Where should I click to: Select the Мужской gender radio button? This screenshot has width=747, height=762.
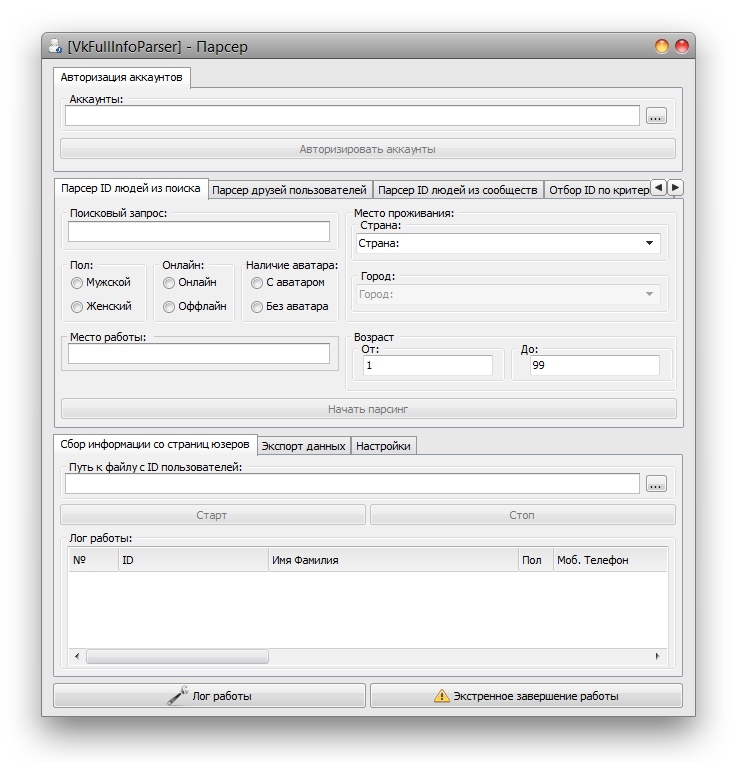[x=77, y=283]
